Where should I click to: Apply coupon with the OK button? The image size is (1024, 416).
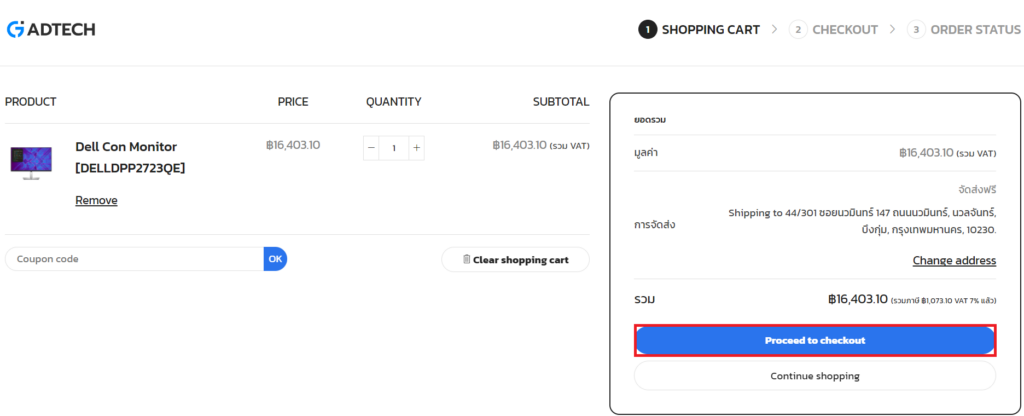(x=275, y=259)
